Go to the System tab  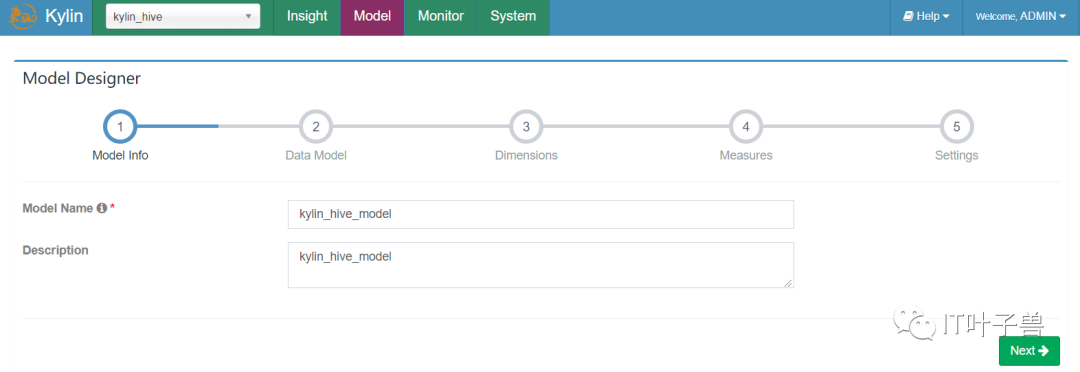pyautogui.click(x=513, y=17)
